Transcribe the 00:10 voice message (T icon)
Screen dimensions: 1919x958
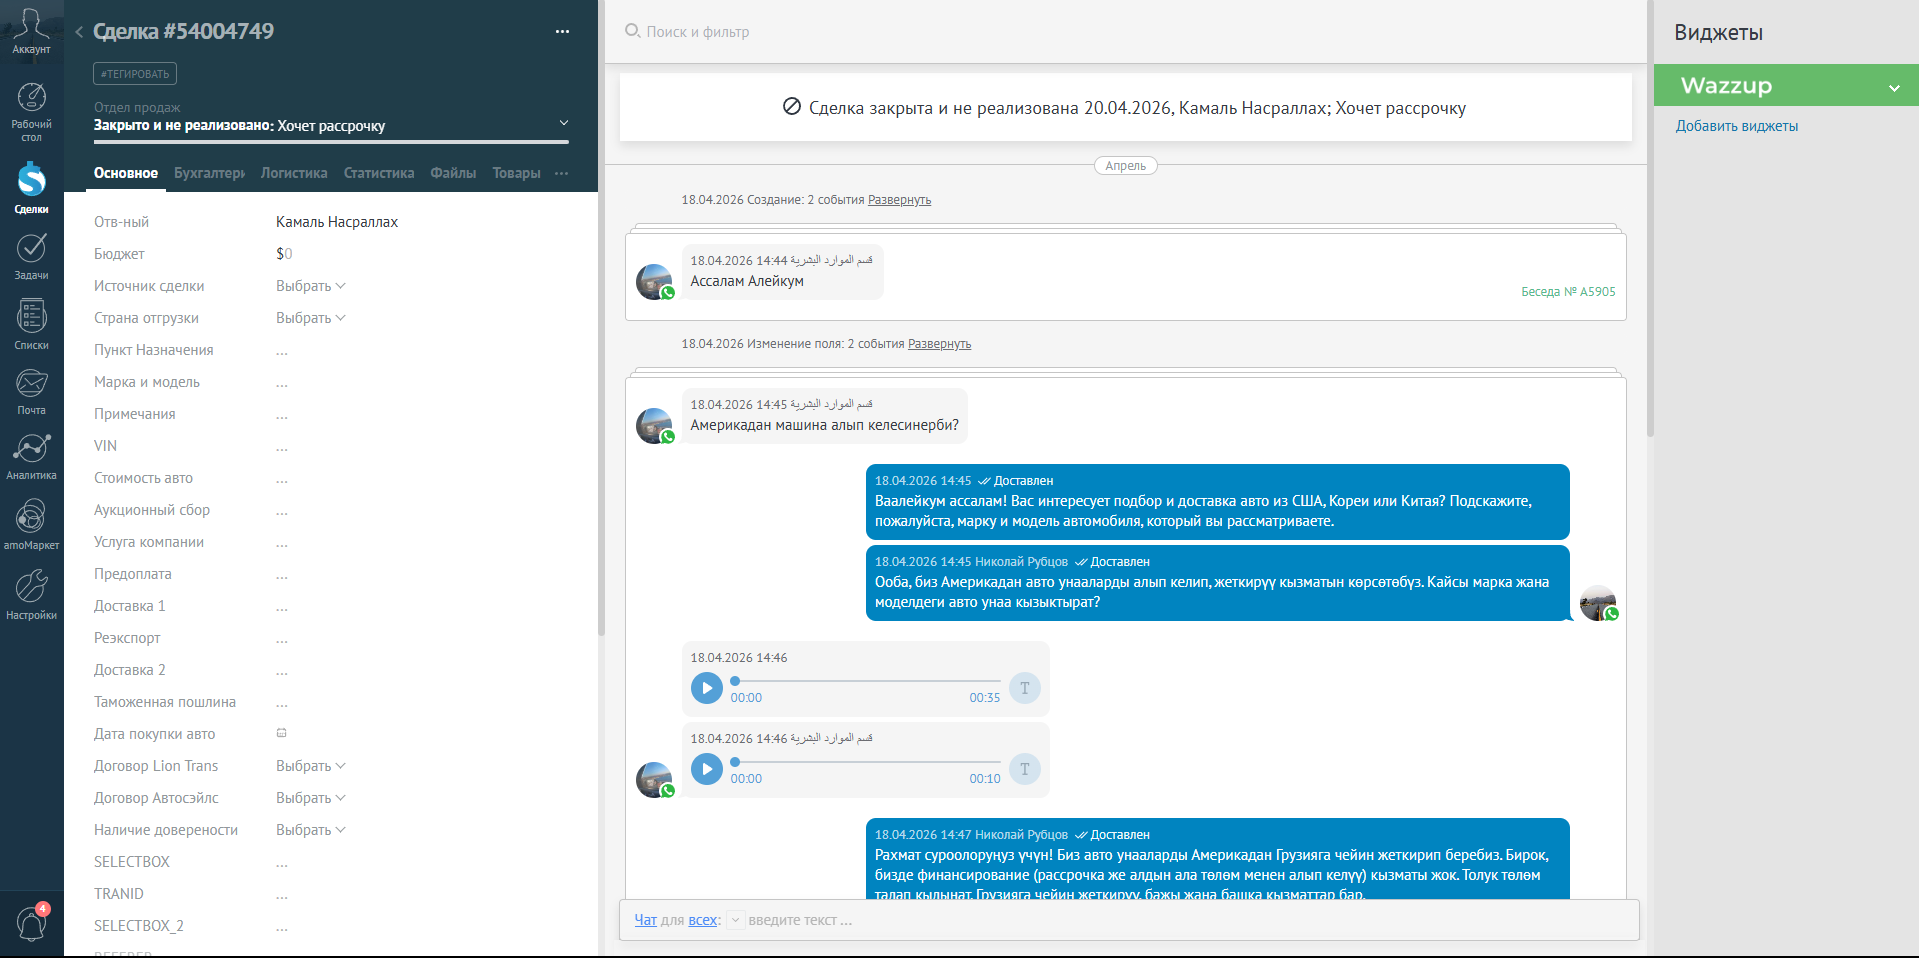(x=1024, y=769)
